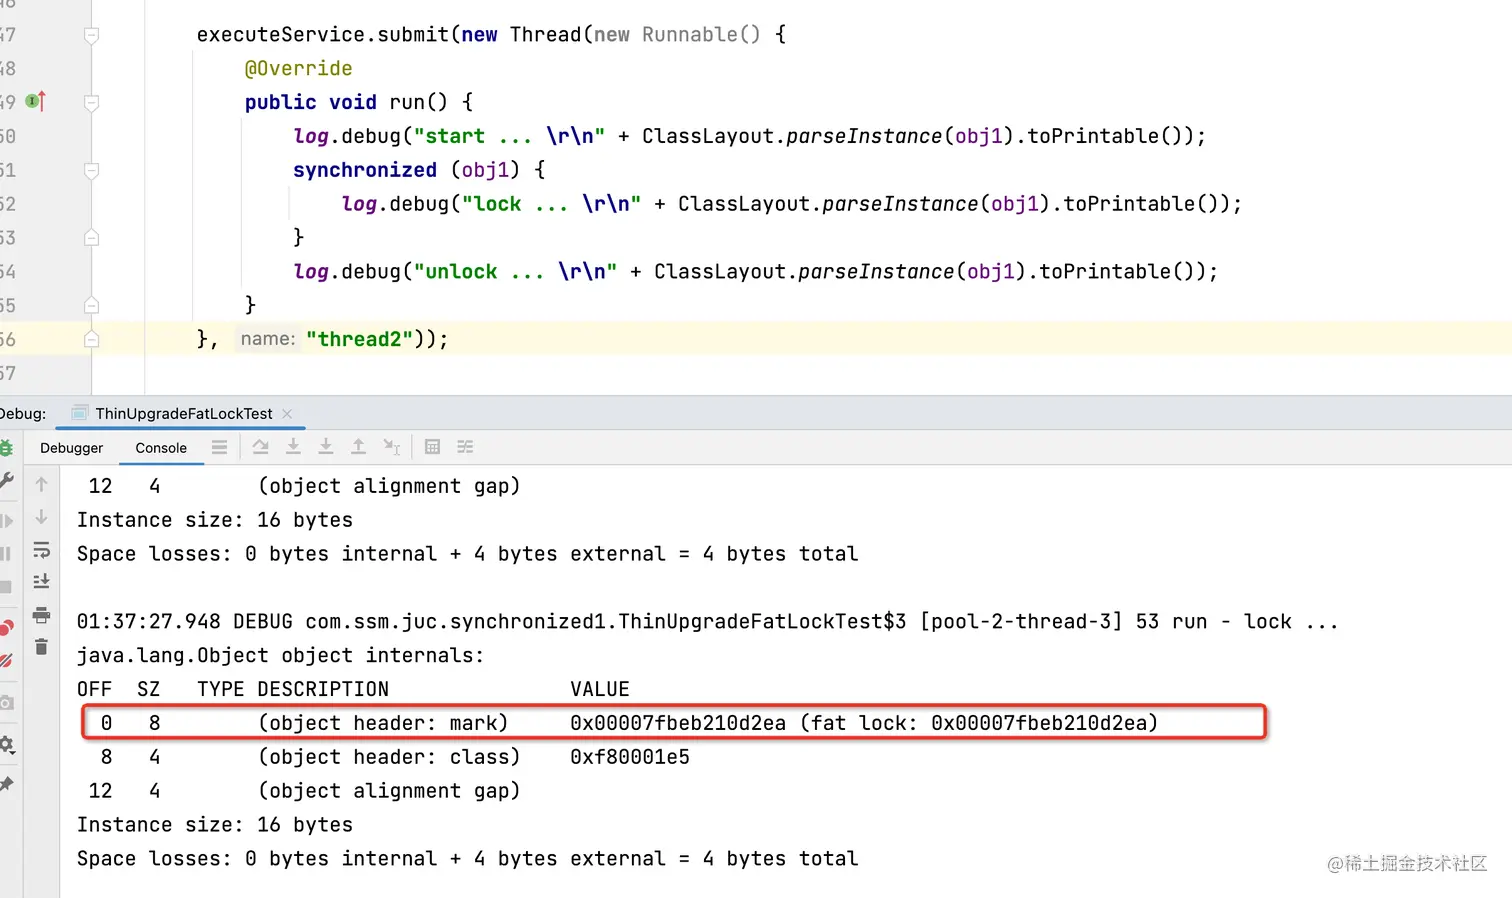Click the Run to Cursor icon
The image size is (1512, 898).
tap(392, 447)
